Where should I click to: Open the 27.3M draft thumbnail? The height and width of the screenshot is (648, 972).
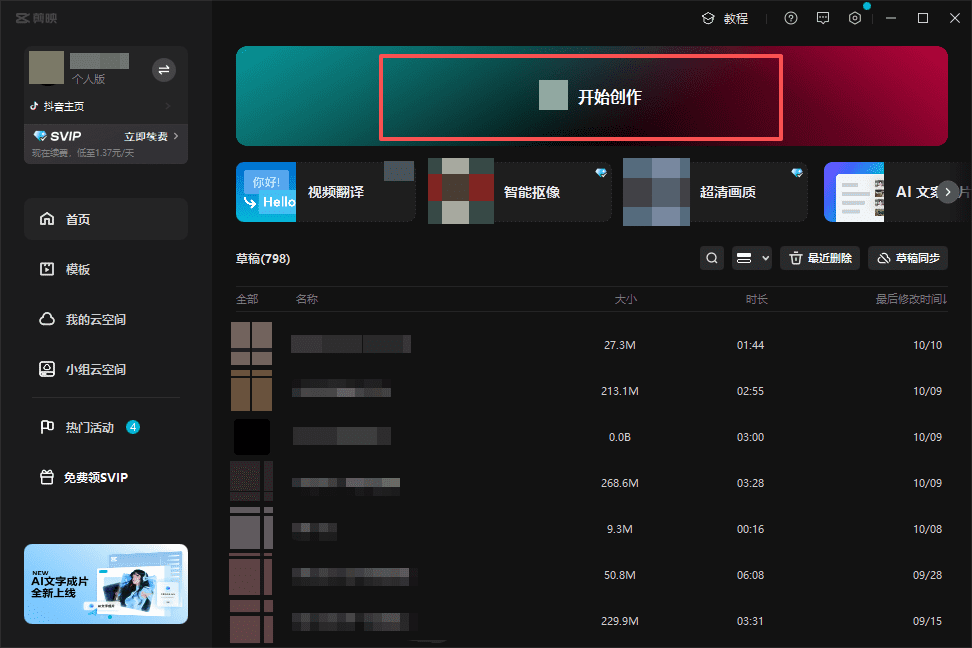coord(251,344)
